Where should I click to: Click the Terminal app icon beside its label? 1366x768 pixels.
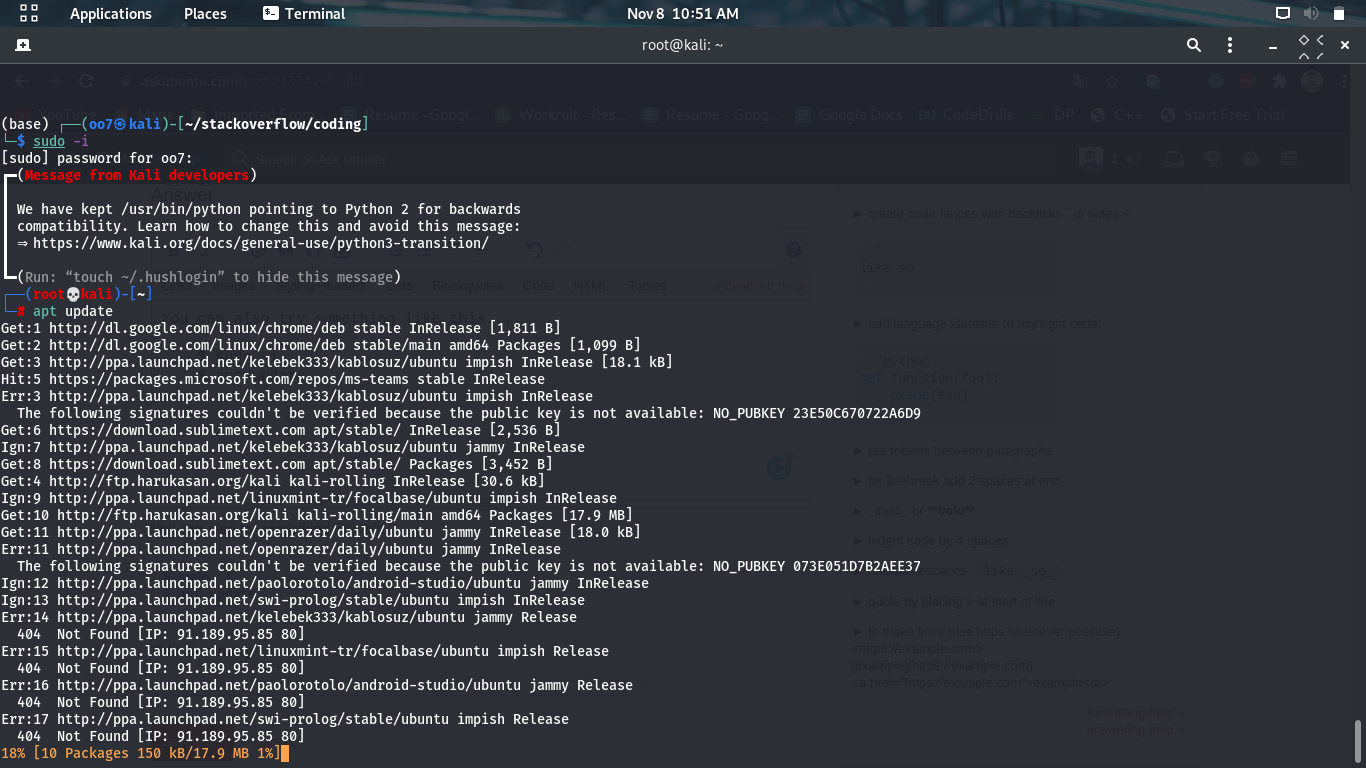[x=269, y=13]
